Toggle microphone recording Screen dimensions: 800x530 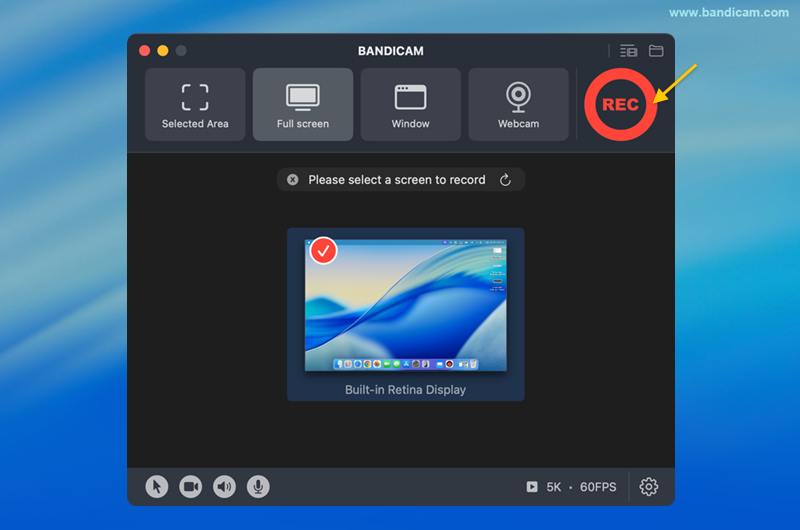click(x=258, y=487)
